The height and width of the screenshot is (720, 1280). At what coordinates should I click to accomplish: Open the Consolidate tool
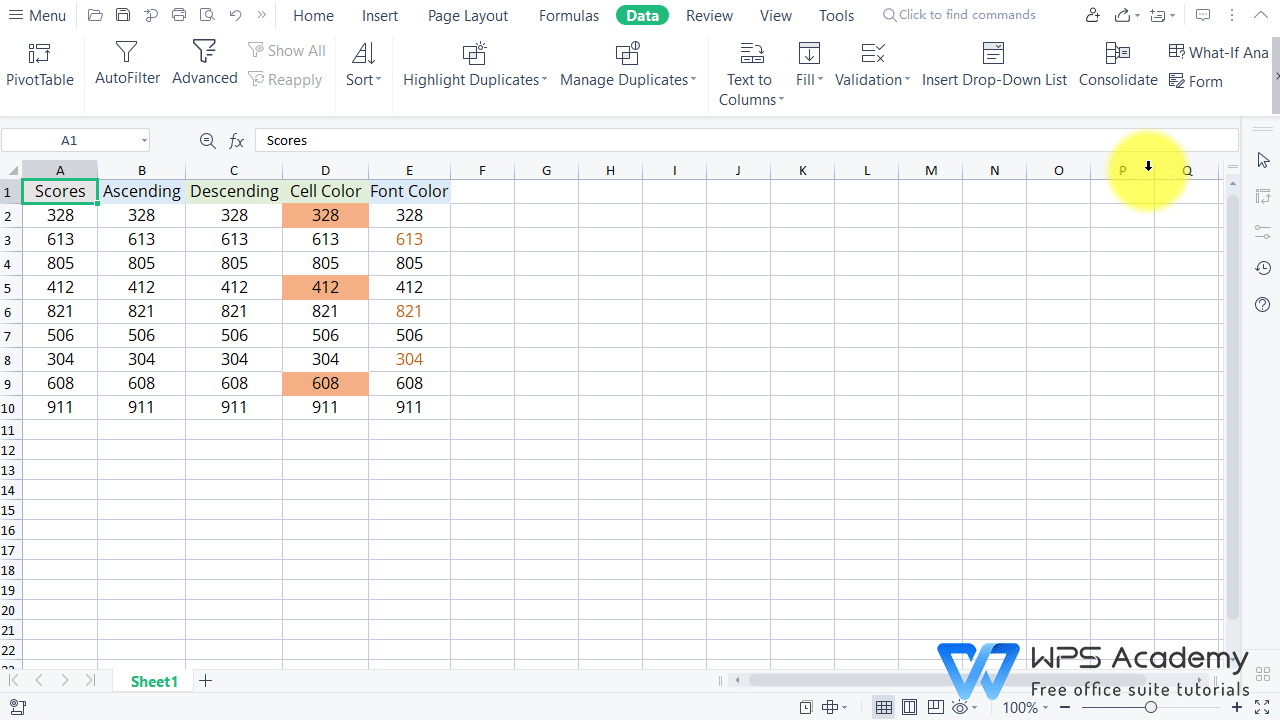click(x=1117, y=65)
